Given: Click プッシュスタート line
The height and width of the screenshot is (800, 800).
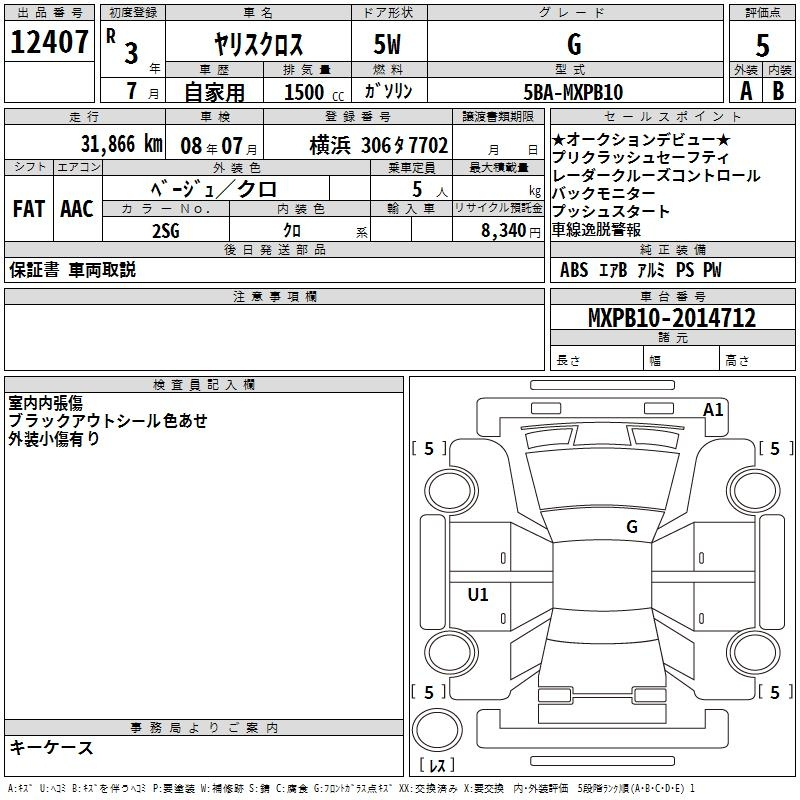Looking at the screenshot, I should (x=611, y=211).
